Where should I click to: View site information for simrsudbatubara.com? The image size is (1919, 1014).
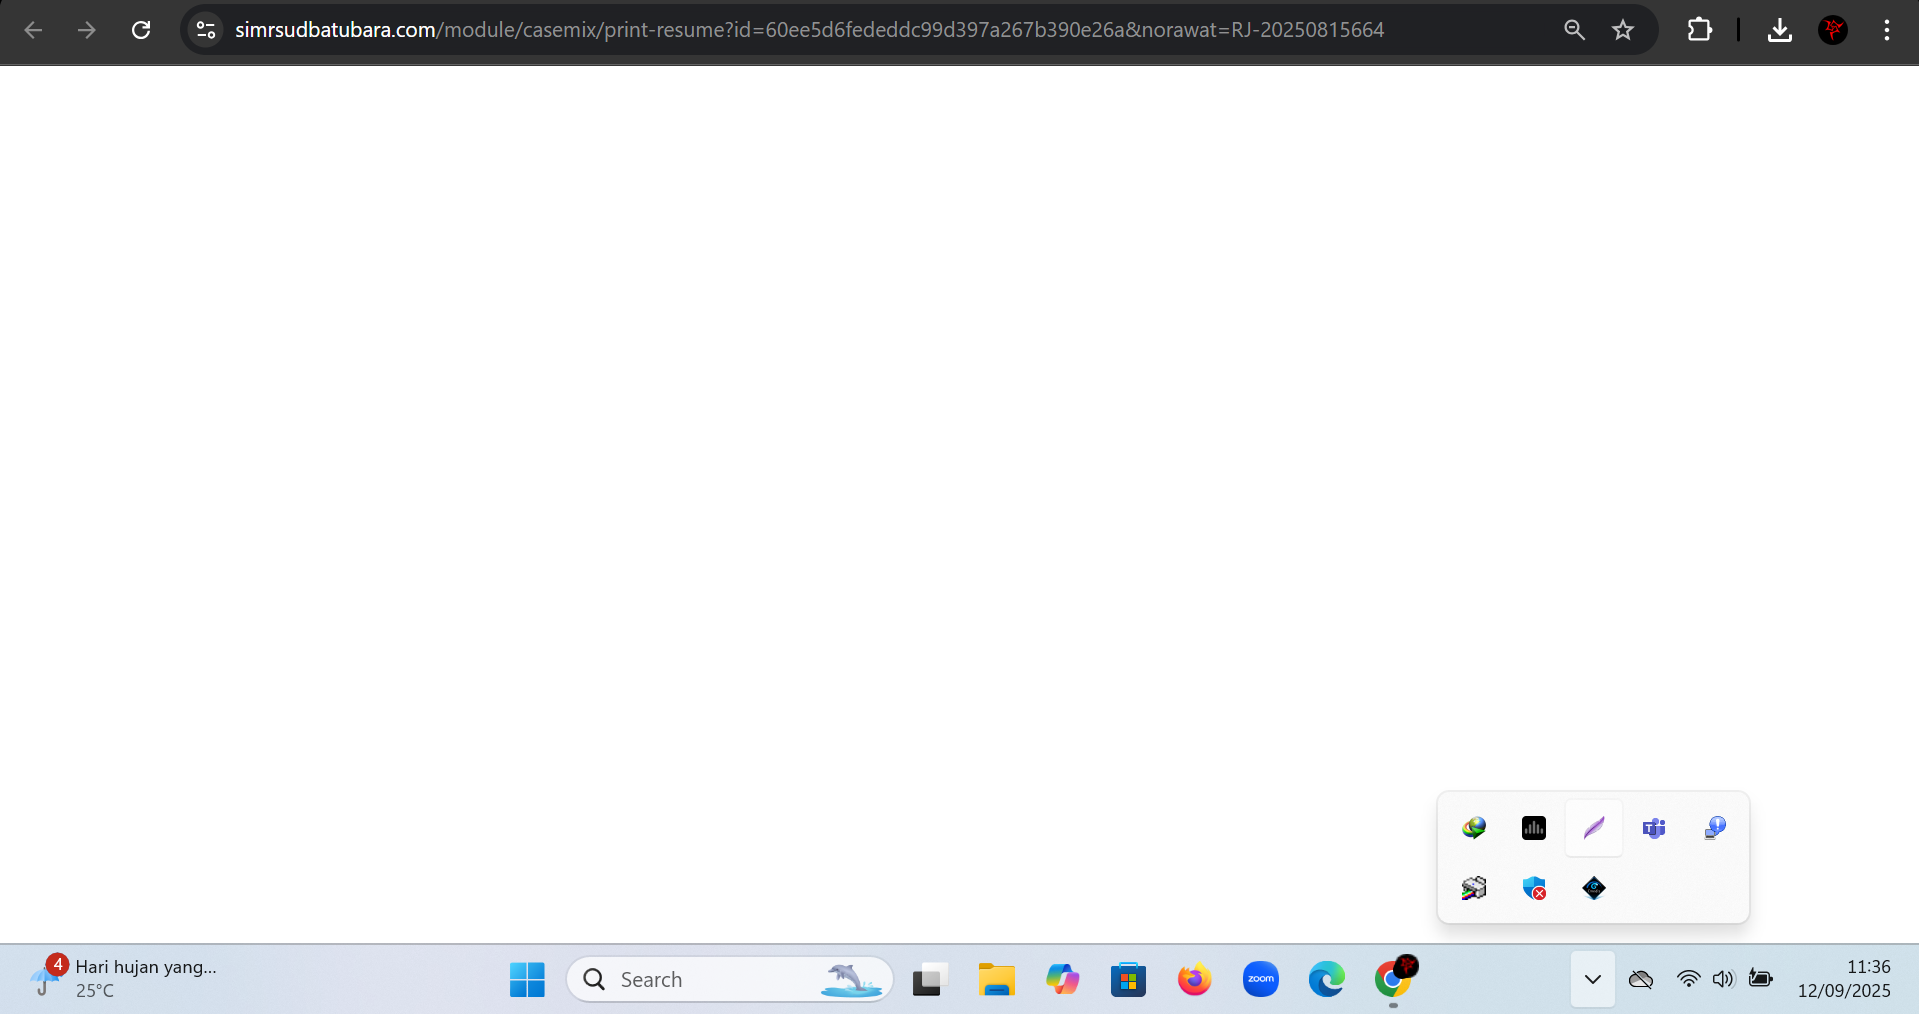pyautogui.click(x=206, y=30)
